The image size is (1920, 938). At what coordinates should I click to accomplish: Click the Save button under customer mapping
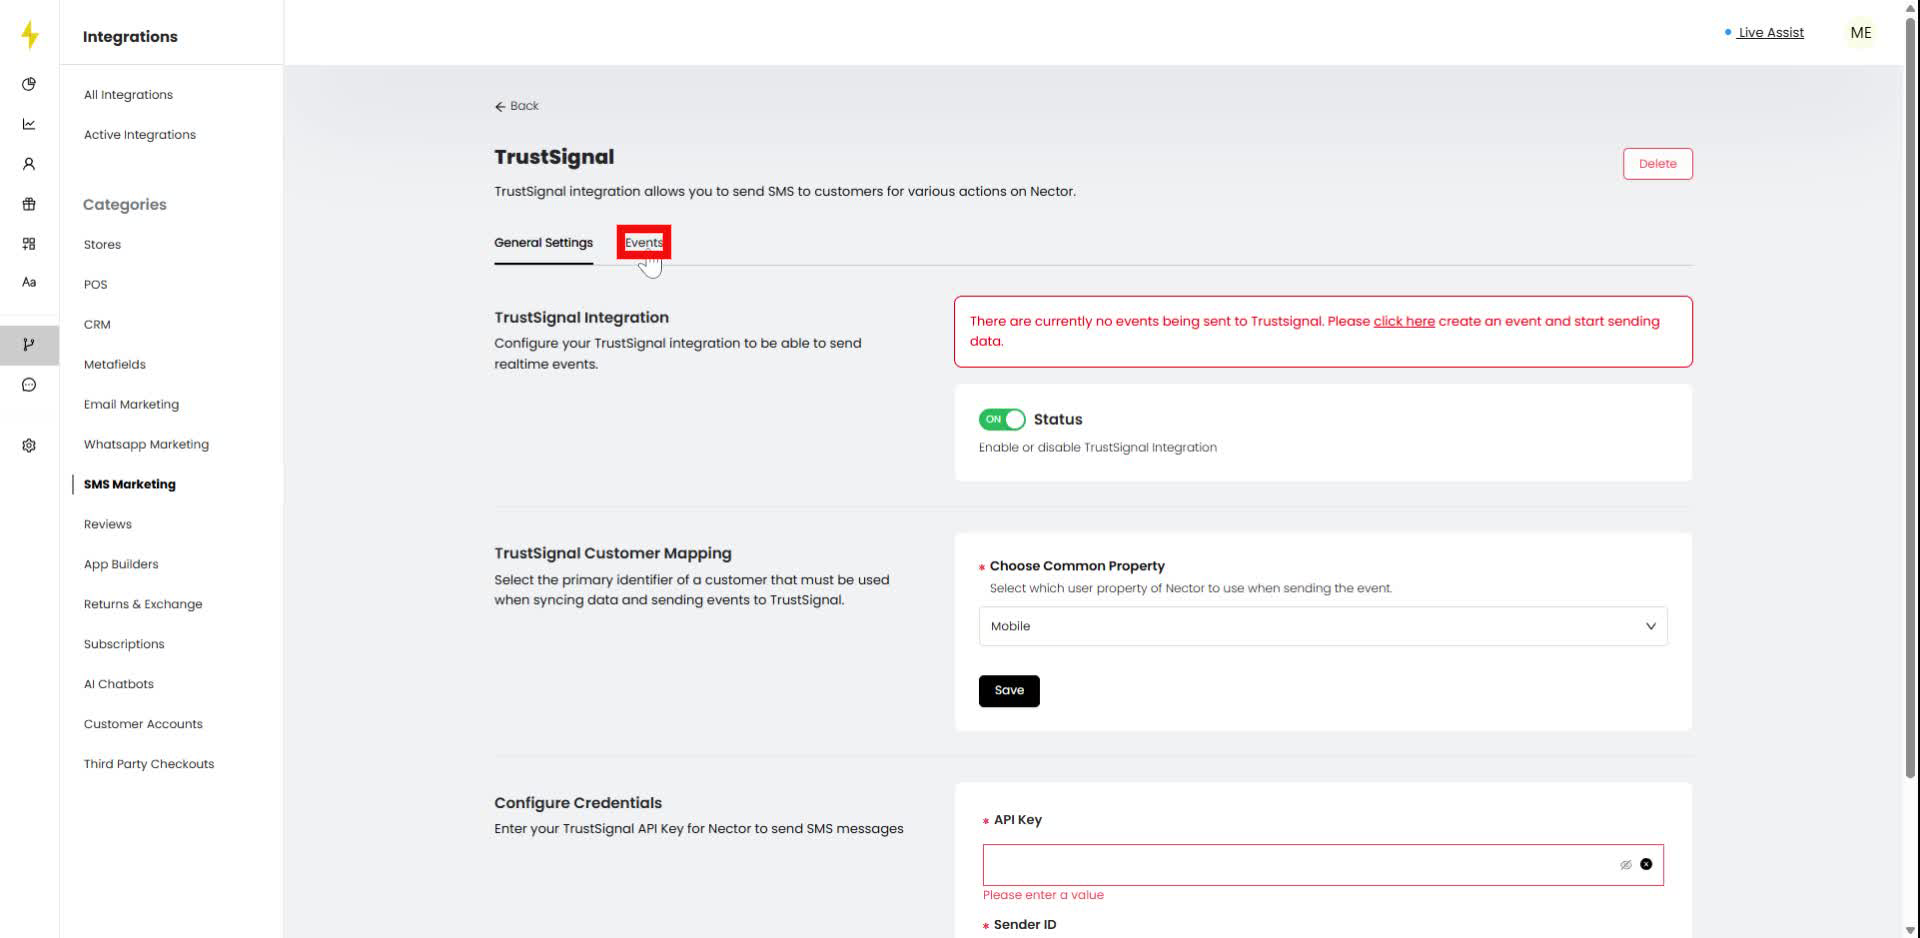coord(1008,690)
